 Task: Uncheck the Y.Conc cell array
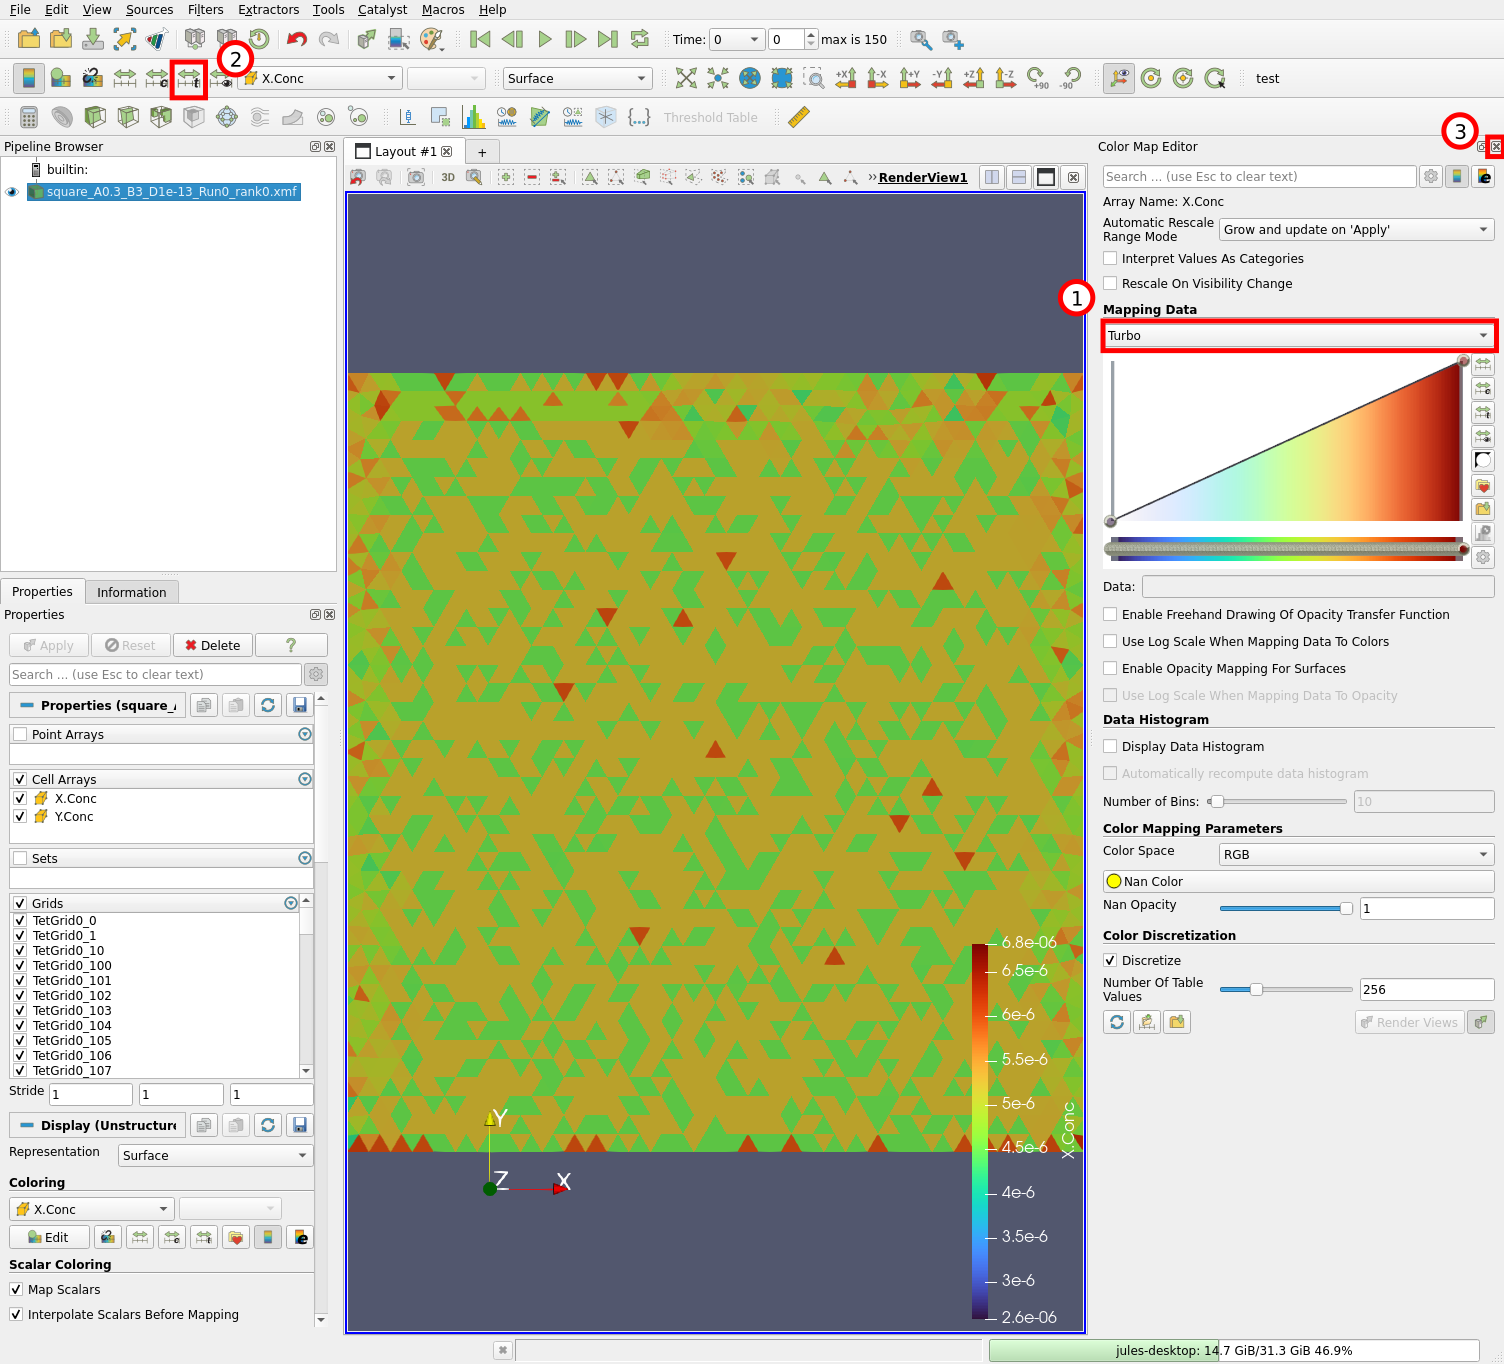(x=20, y=816)
